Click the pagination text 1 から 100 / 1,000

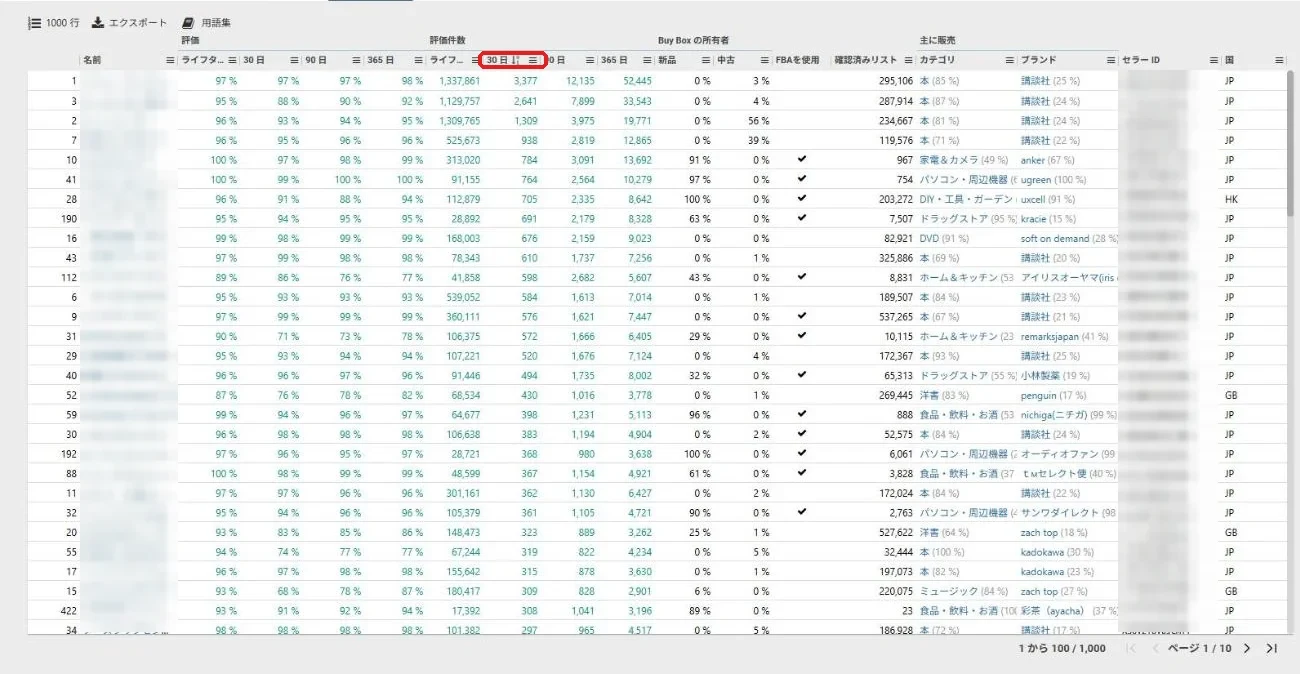1062,648
